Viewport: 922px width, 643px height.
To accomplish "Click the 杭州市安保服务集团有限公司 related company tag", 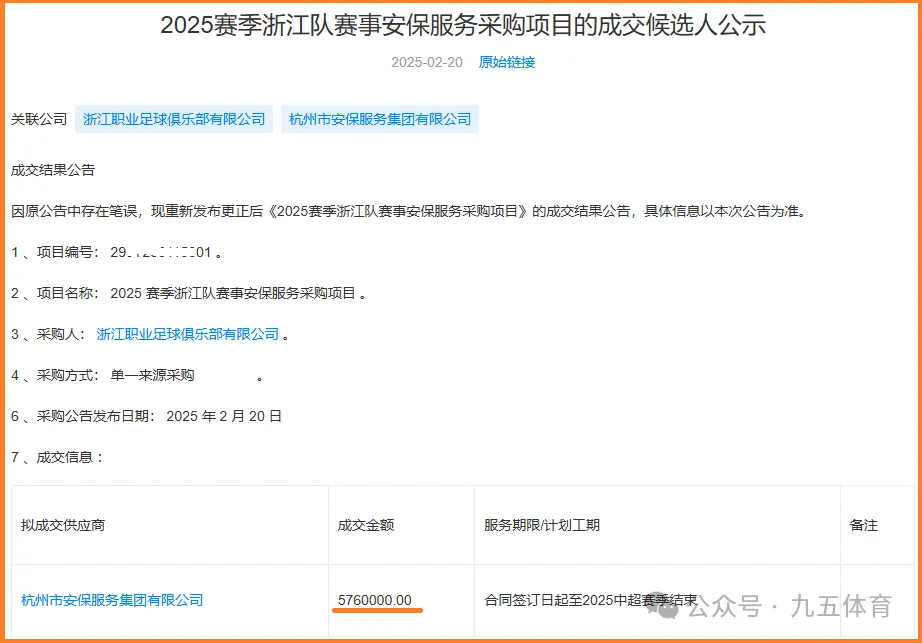I will point(380,119).
